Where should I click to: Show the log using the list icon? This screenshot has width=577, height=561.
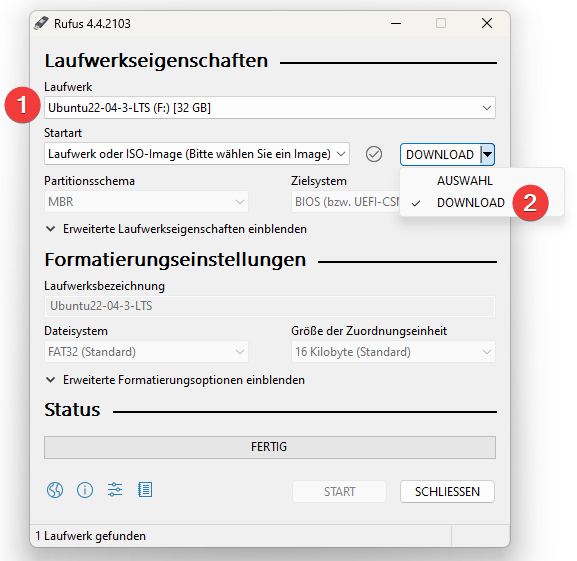pos(145,490)
